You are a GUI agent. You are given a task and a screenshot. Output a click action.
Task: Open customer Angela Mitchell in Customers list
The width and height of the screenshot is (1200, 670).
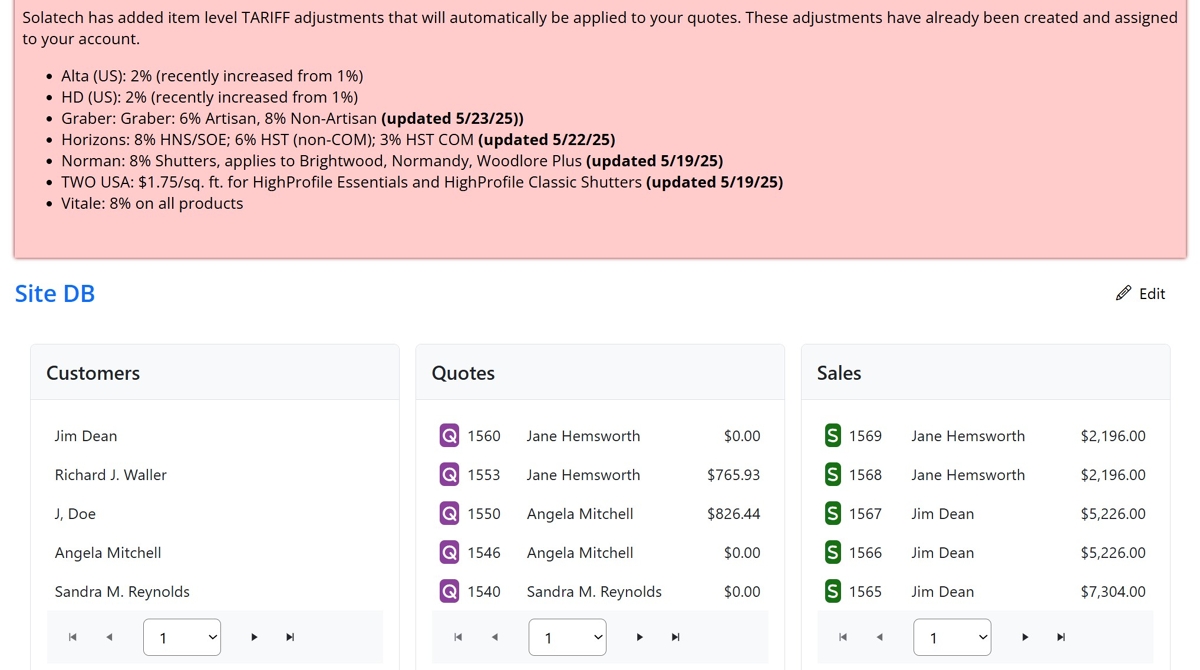pyautogui.click(x=108, y=553)
